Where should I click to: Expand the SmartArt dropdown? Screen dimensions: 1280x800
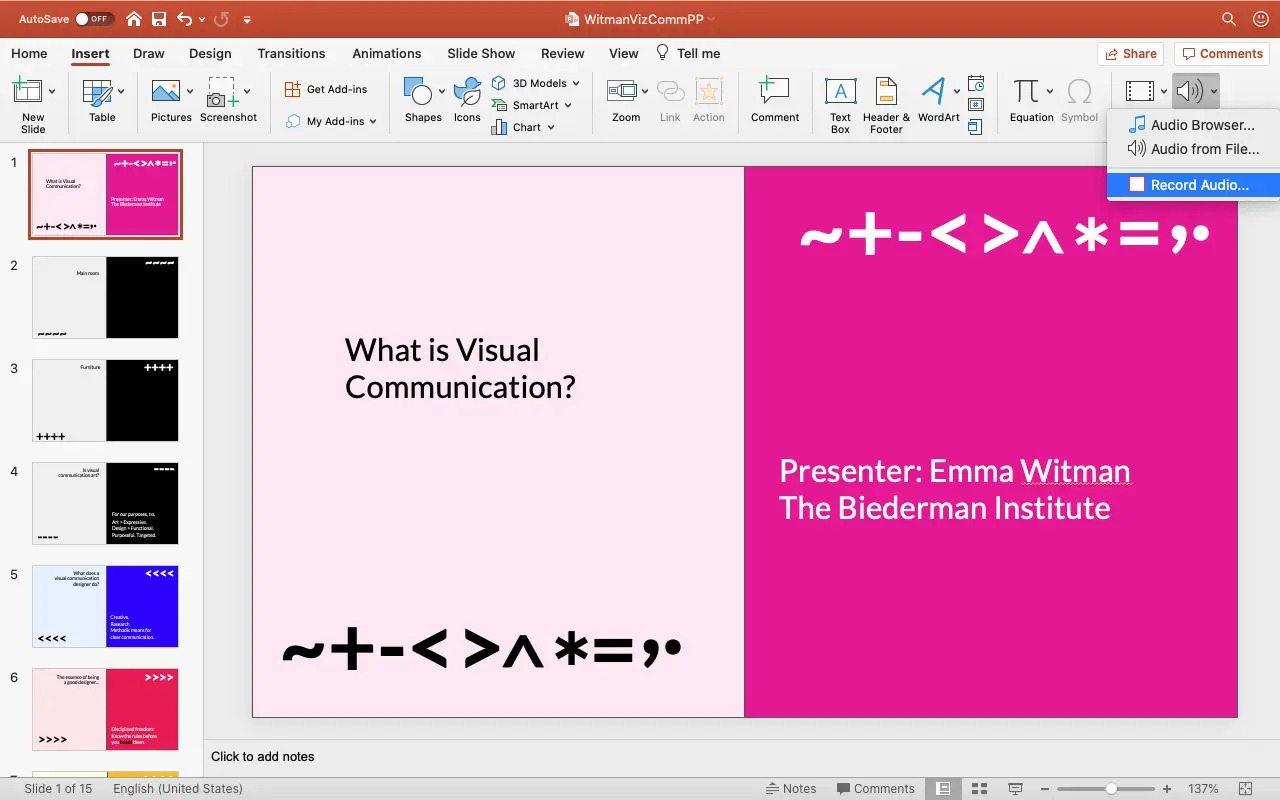[x=568, y=105]
